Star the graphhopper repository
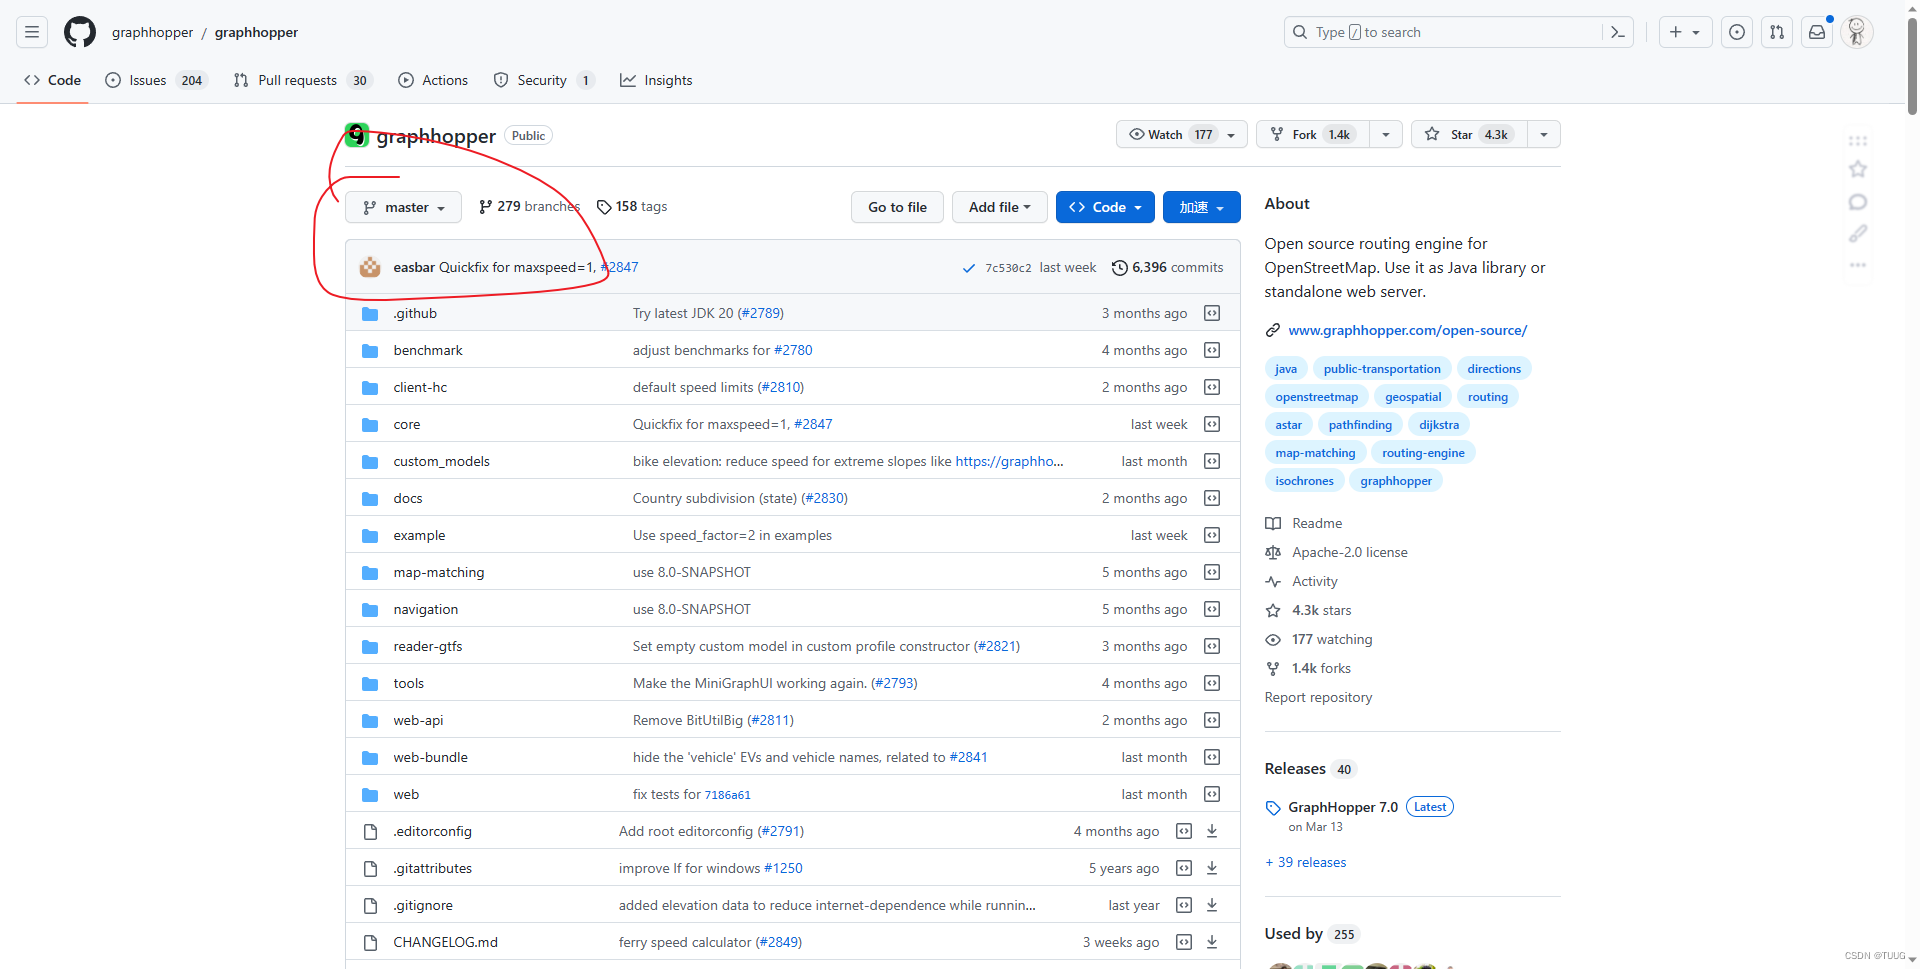 tap(1469, 134)
